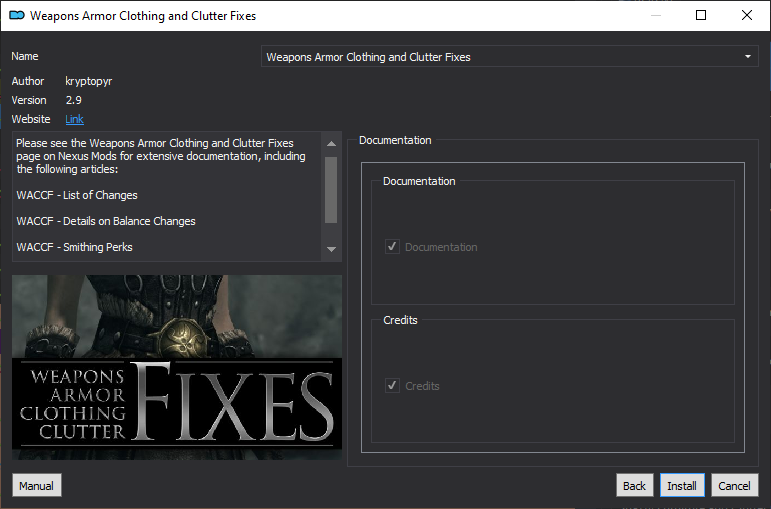771x509 pixels.
Task: Click the Manual button
Action: pos(37,485)
